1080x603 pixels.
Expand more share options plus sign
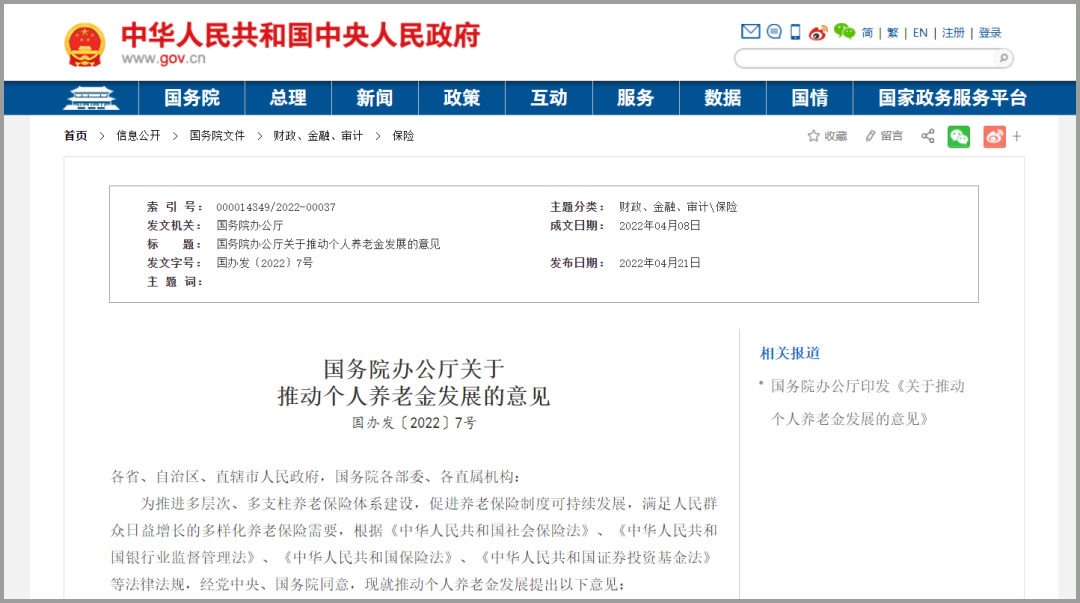coord(1017,136)
